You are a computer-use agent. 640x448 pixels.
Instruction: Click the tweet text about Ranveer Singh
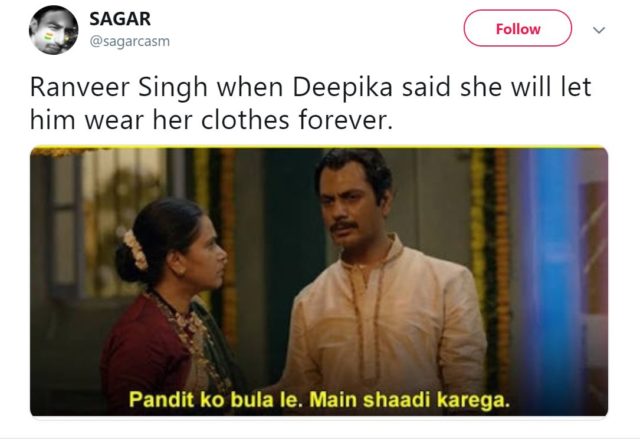point(310,103)
